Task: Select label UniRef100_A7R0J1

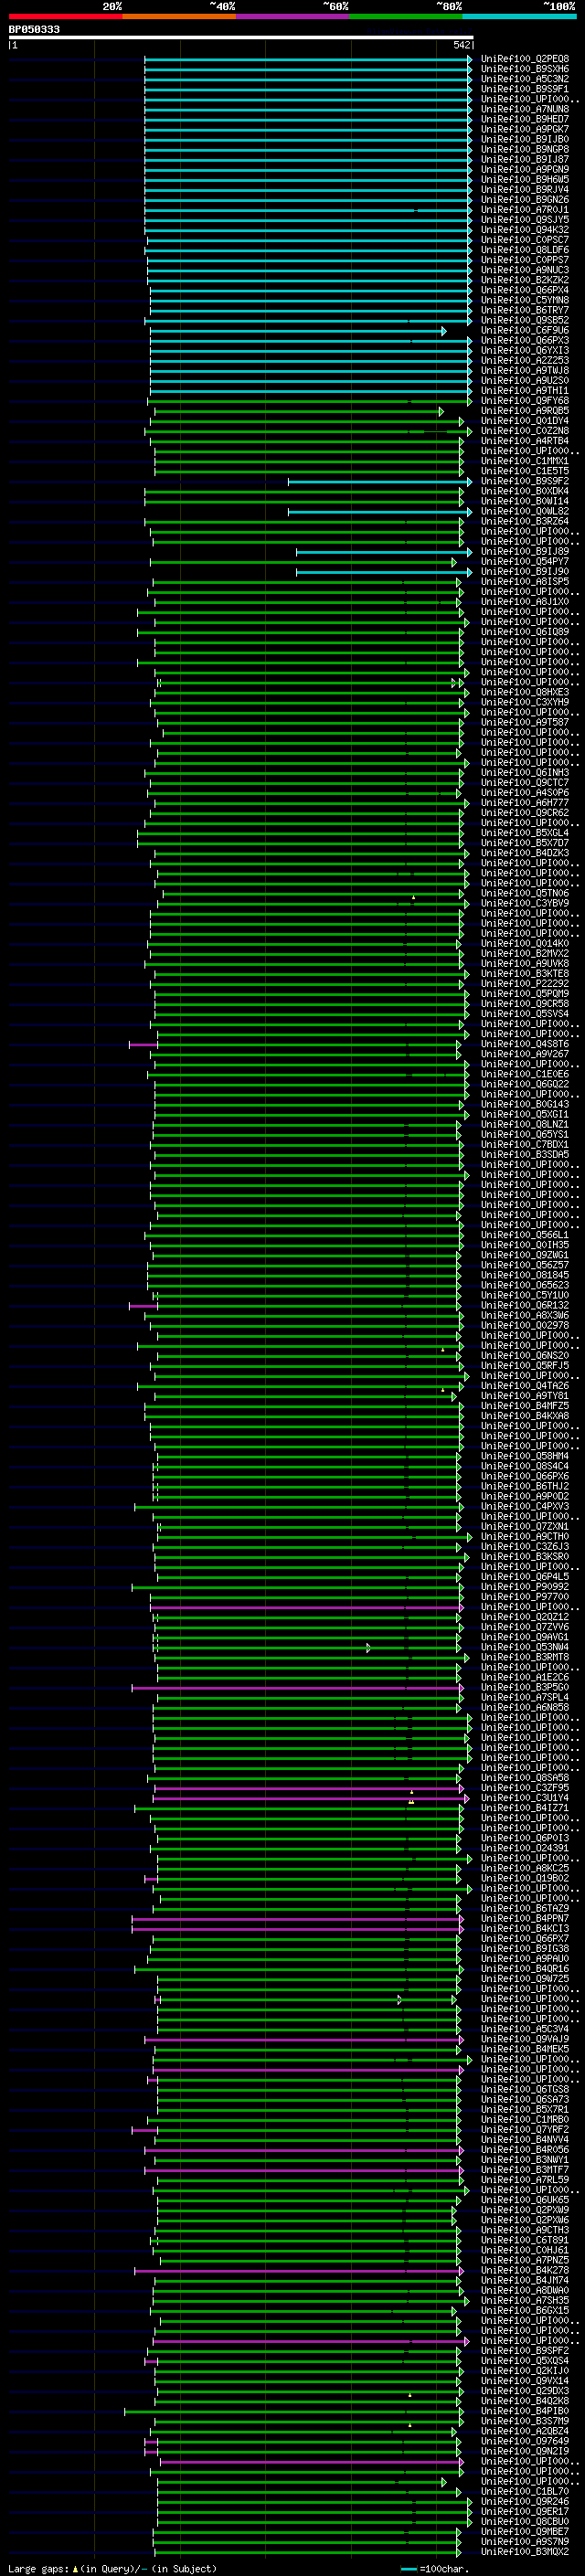Action: [x=525, y=210]
